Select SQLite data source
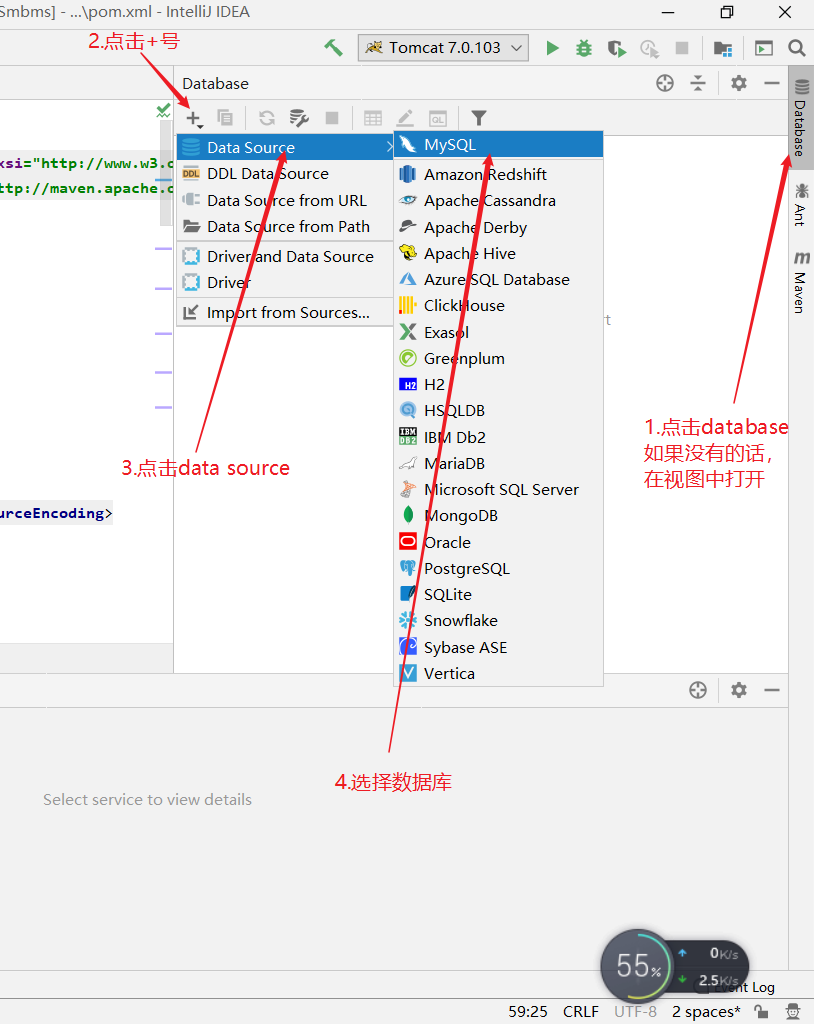814x1024 pixels. pos(498,595)
